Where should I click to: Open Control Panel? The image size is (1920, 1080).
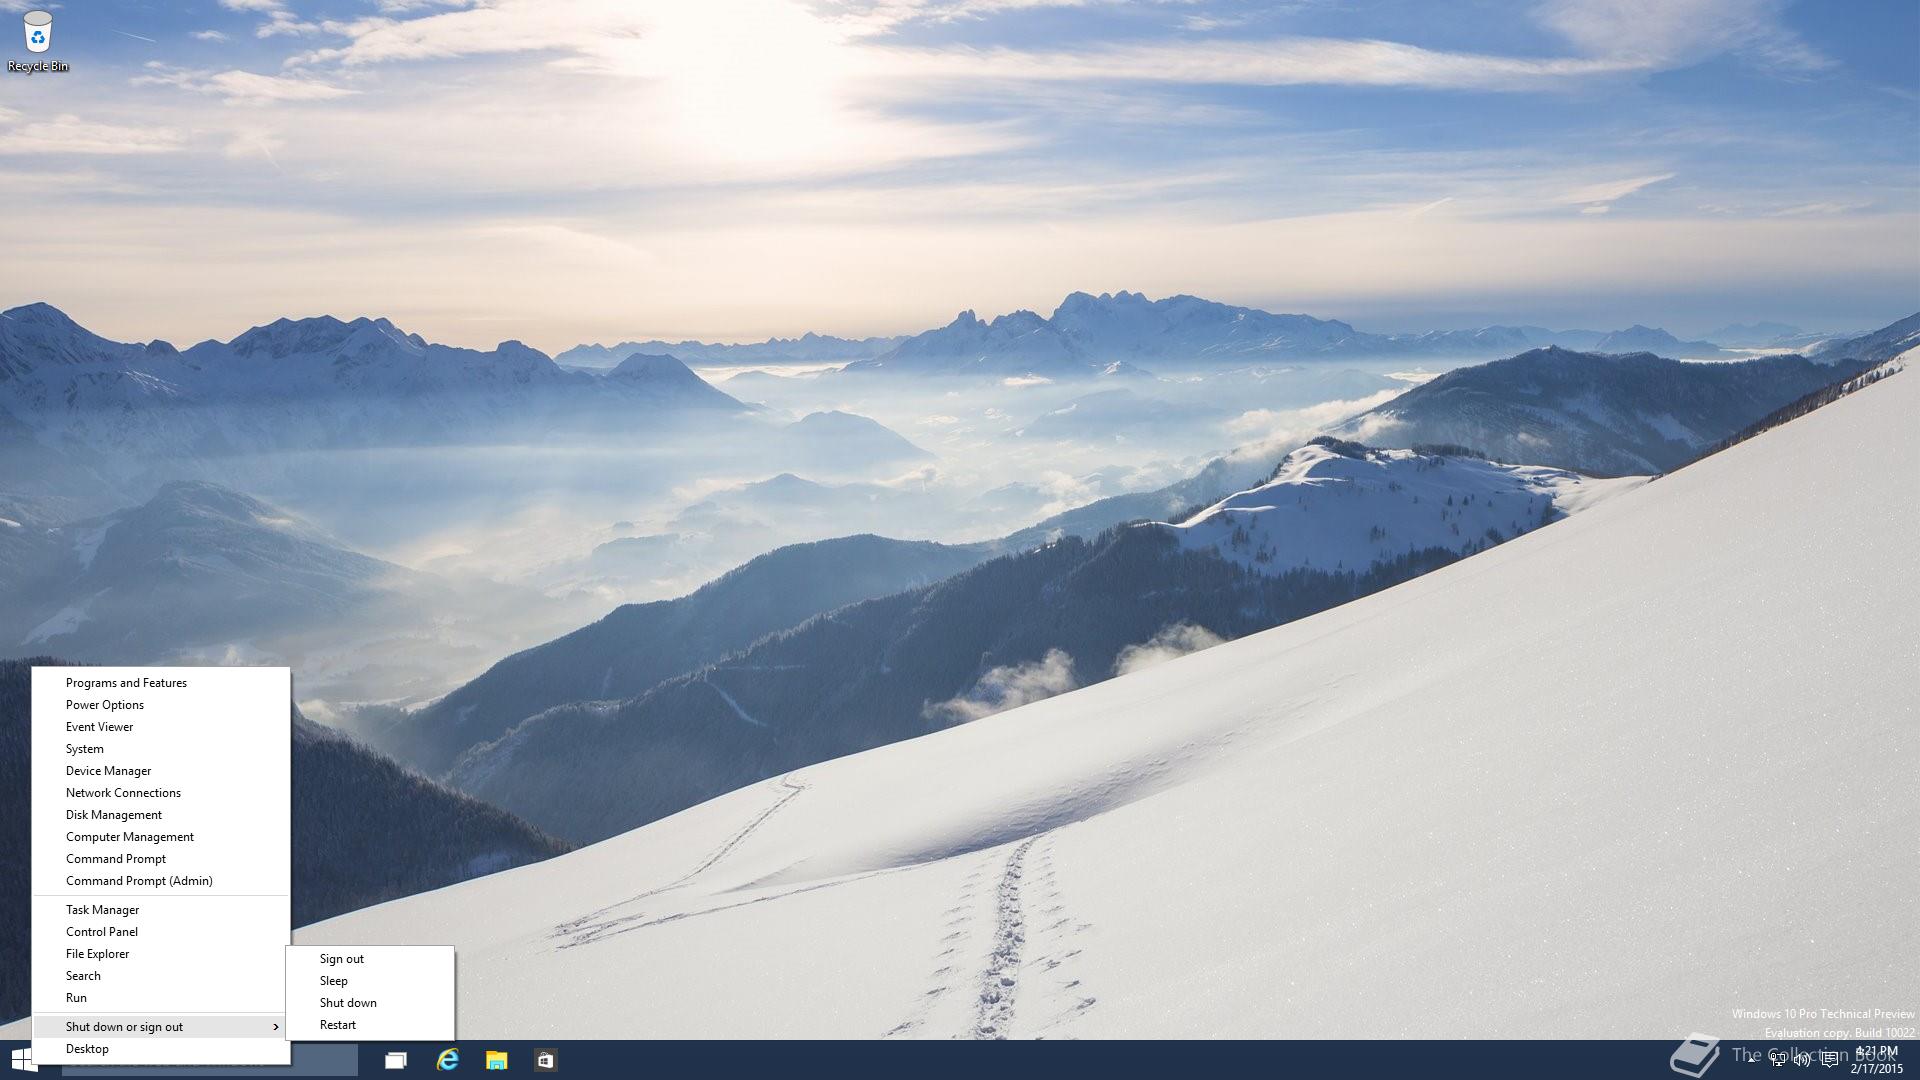tap(161, 932)
